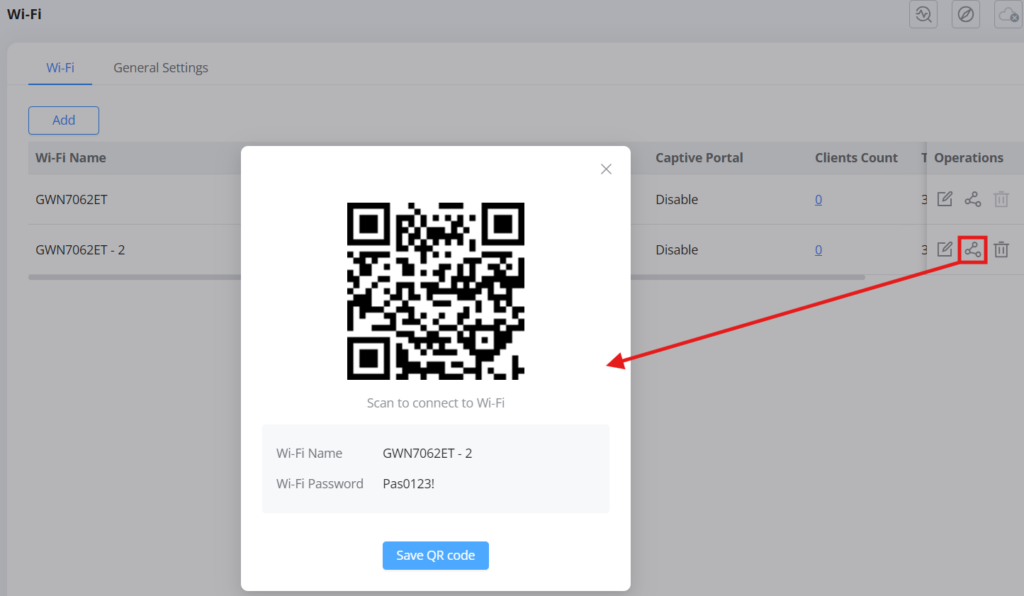1024x596 pixels.
Task: Open clients count link for GWN7062ET
Action: pos(818,200)
